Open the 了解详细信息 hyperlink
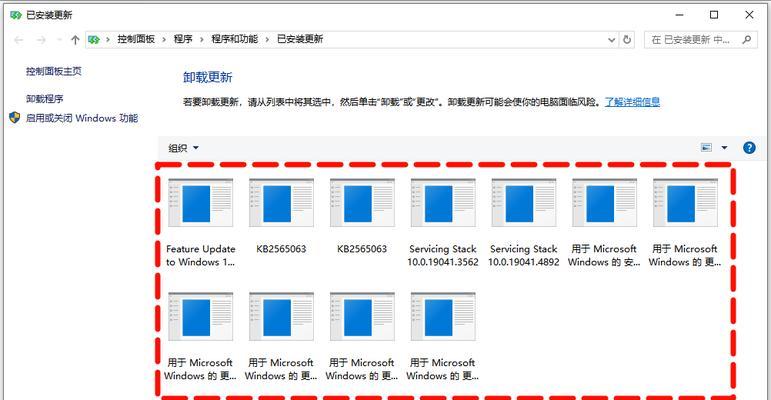Viewport: 771px width, 400px height. (632, 102)
